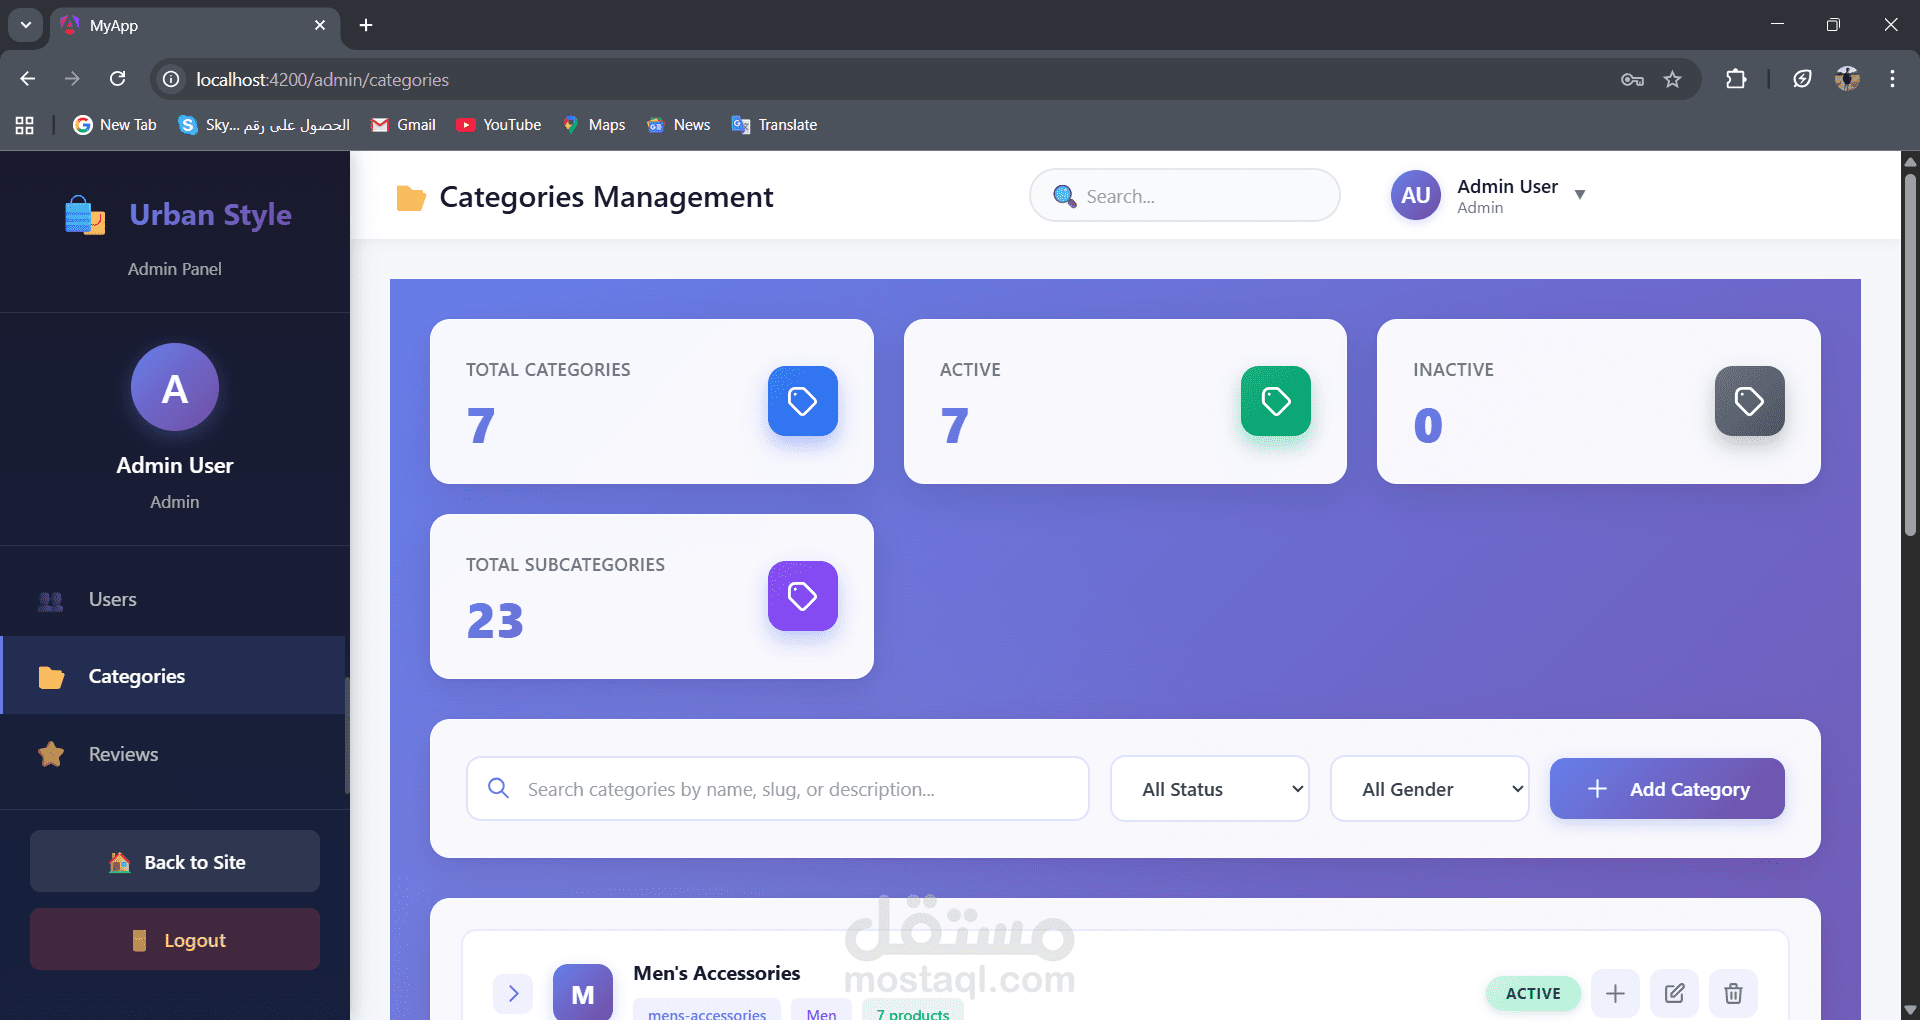Close the MyApp browser tab
The width and height of the screenshot is (1920, 1020).
point(320,25)
